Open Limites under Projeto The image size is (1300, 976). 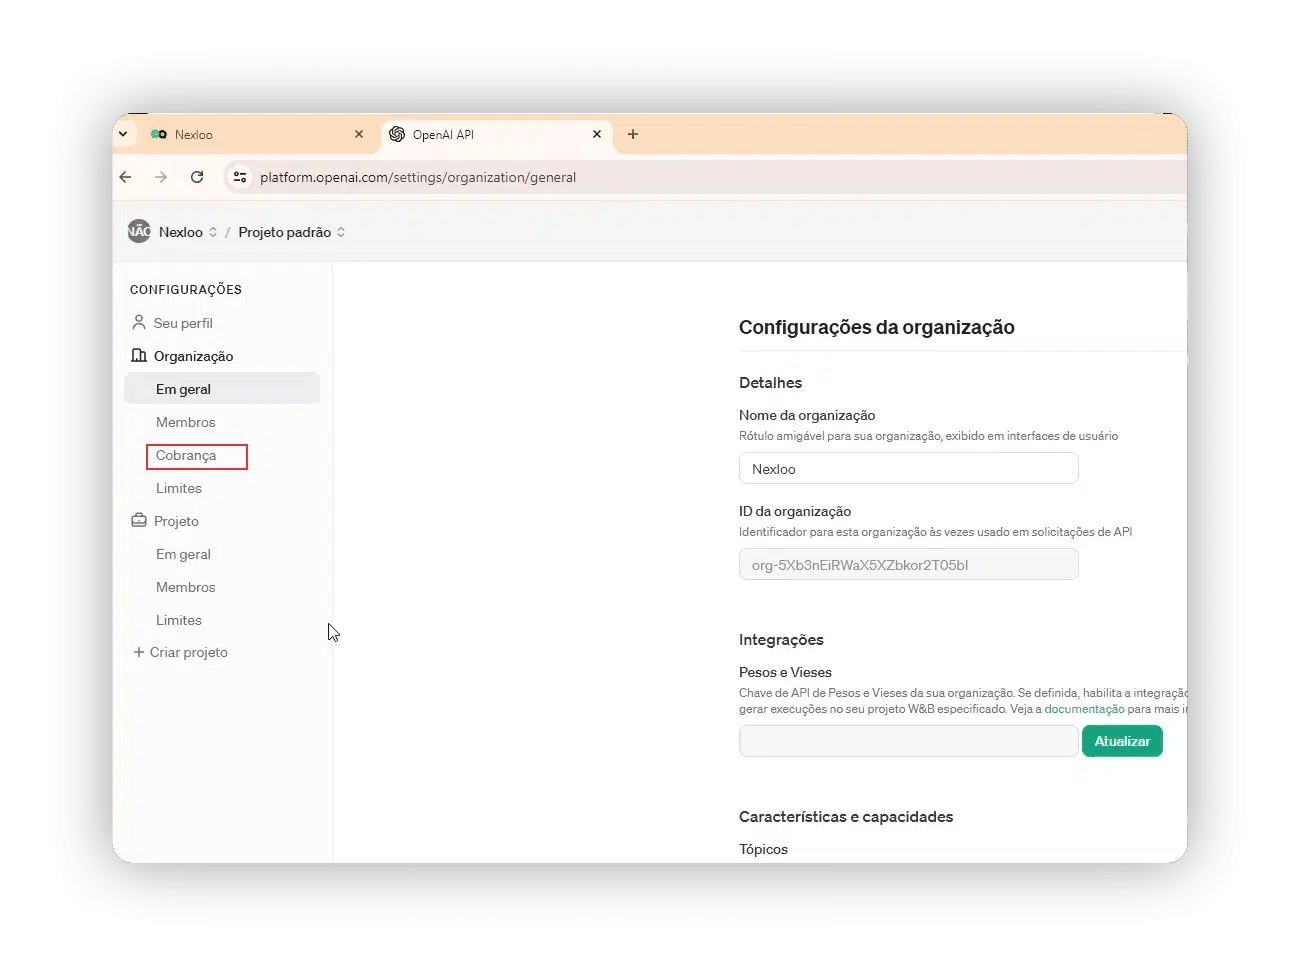tap(179, 620)
